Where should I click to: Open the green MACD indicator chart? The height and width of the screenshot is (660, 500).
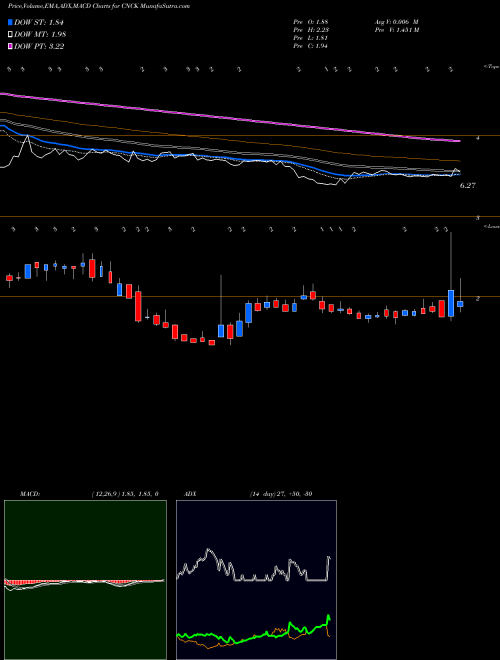click(85, 580)
